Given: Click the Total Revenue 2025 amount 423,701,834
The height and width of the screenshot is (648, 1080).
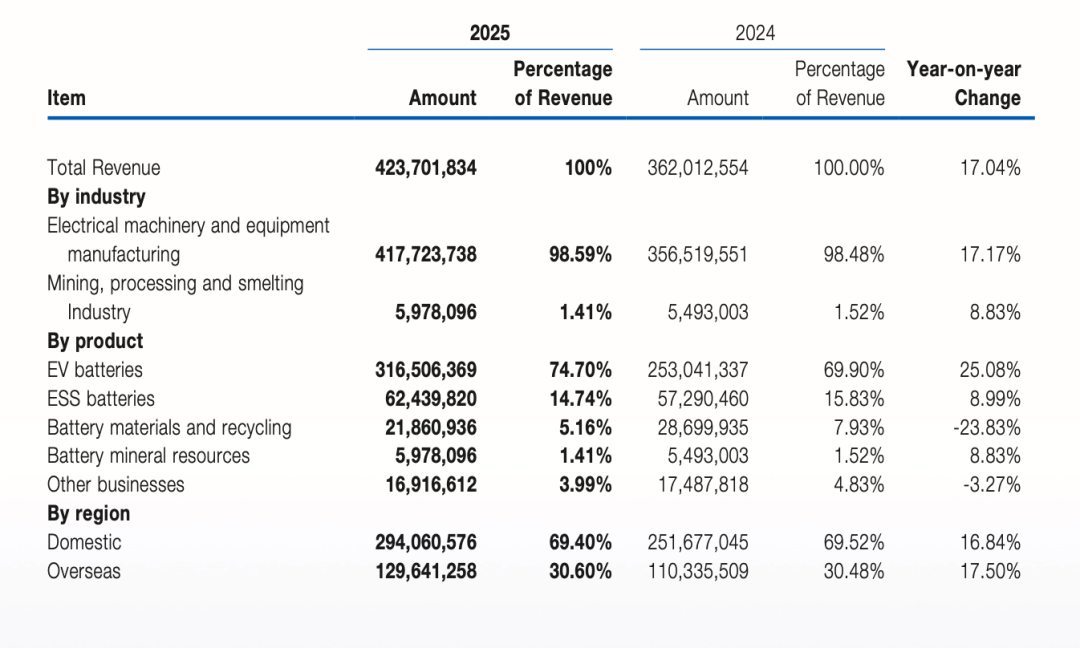Looking at the screenshot, I should click(x=425, y=168).
